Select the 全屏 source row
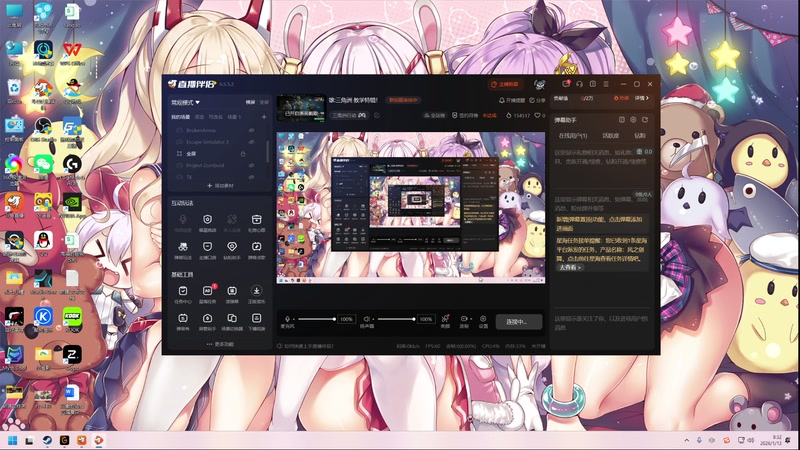Viewport: 800px width, 450px height. (x=219, y=154)
